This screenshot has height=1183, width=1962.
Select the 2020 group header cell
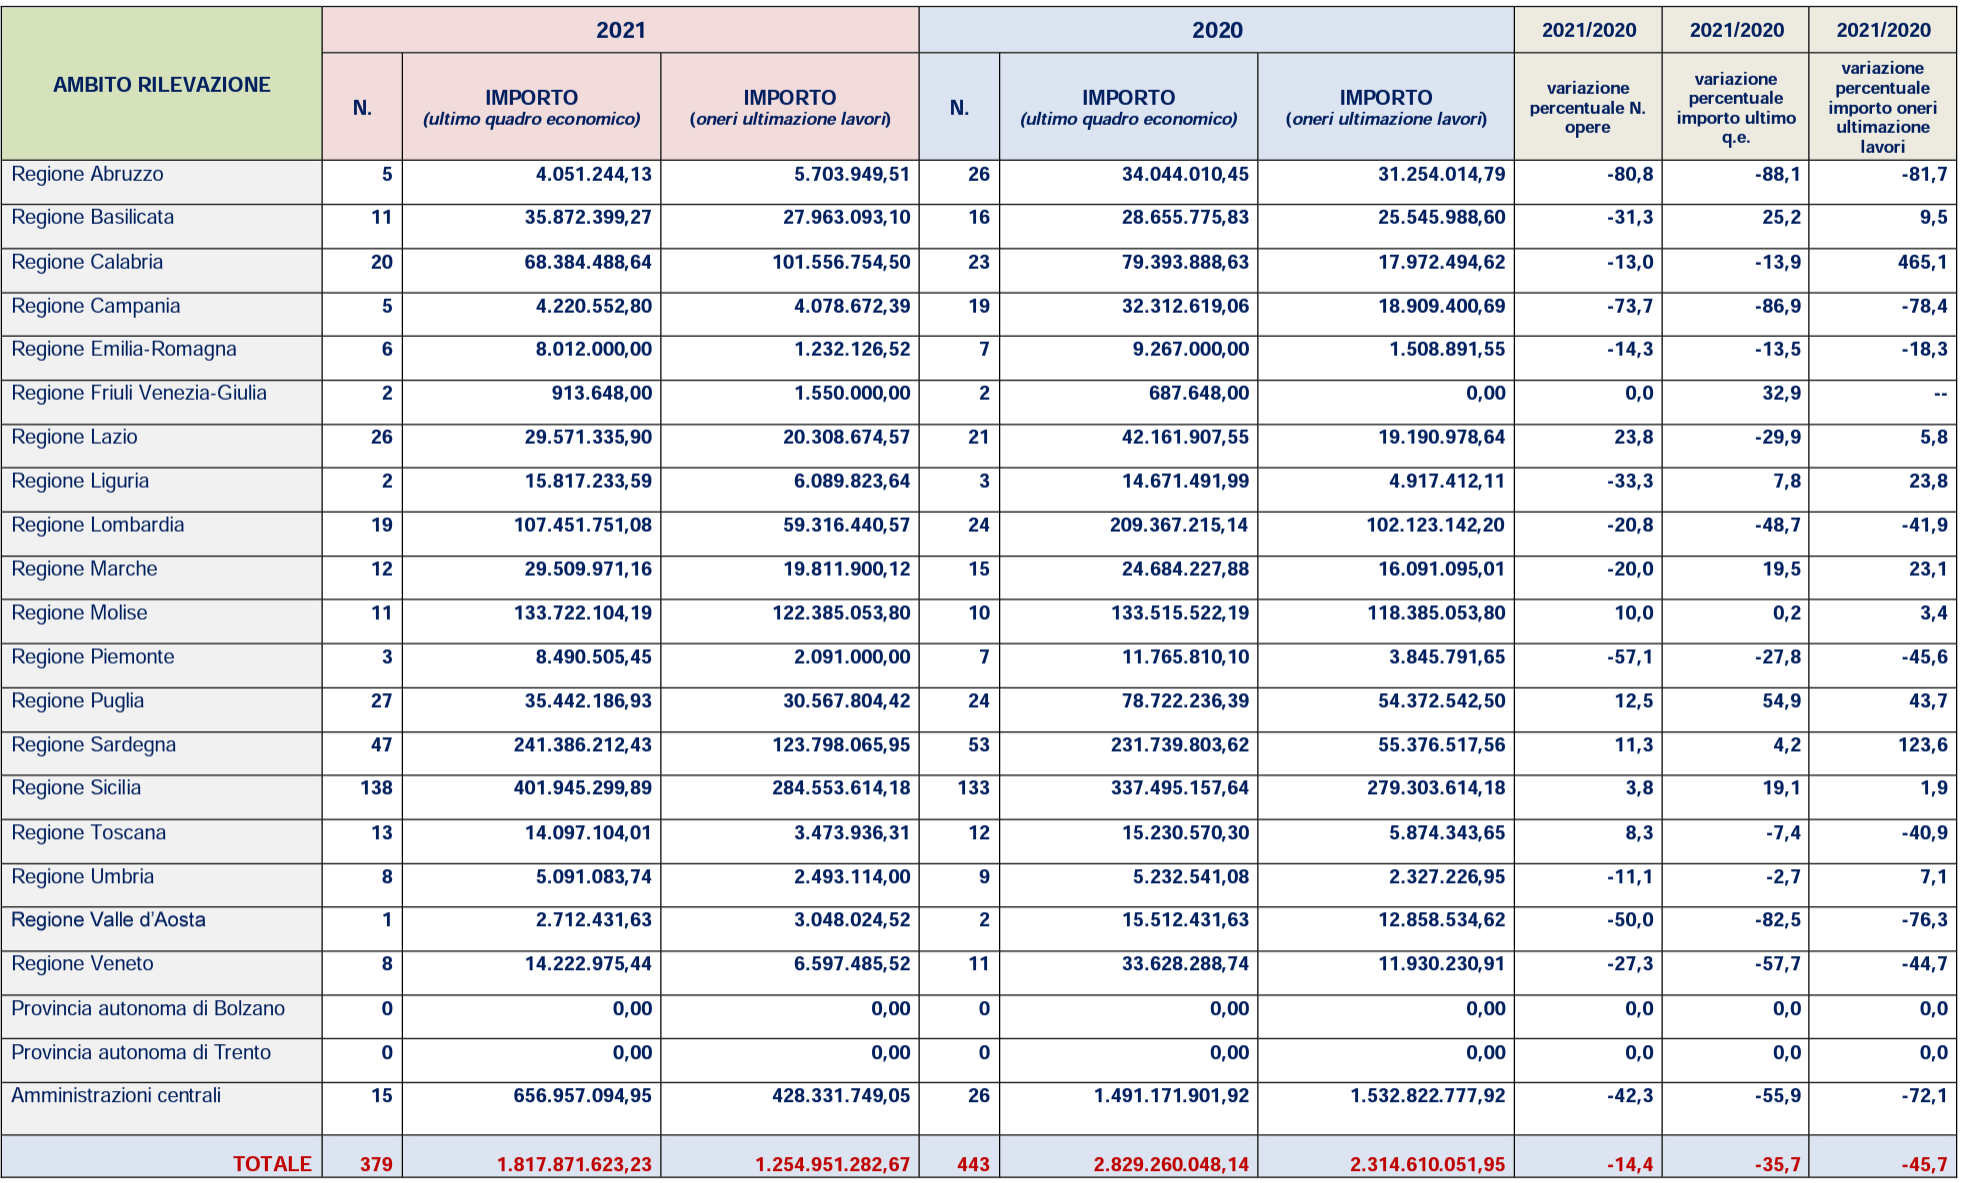click(1216, 30)
